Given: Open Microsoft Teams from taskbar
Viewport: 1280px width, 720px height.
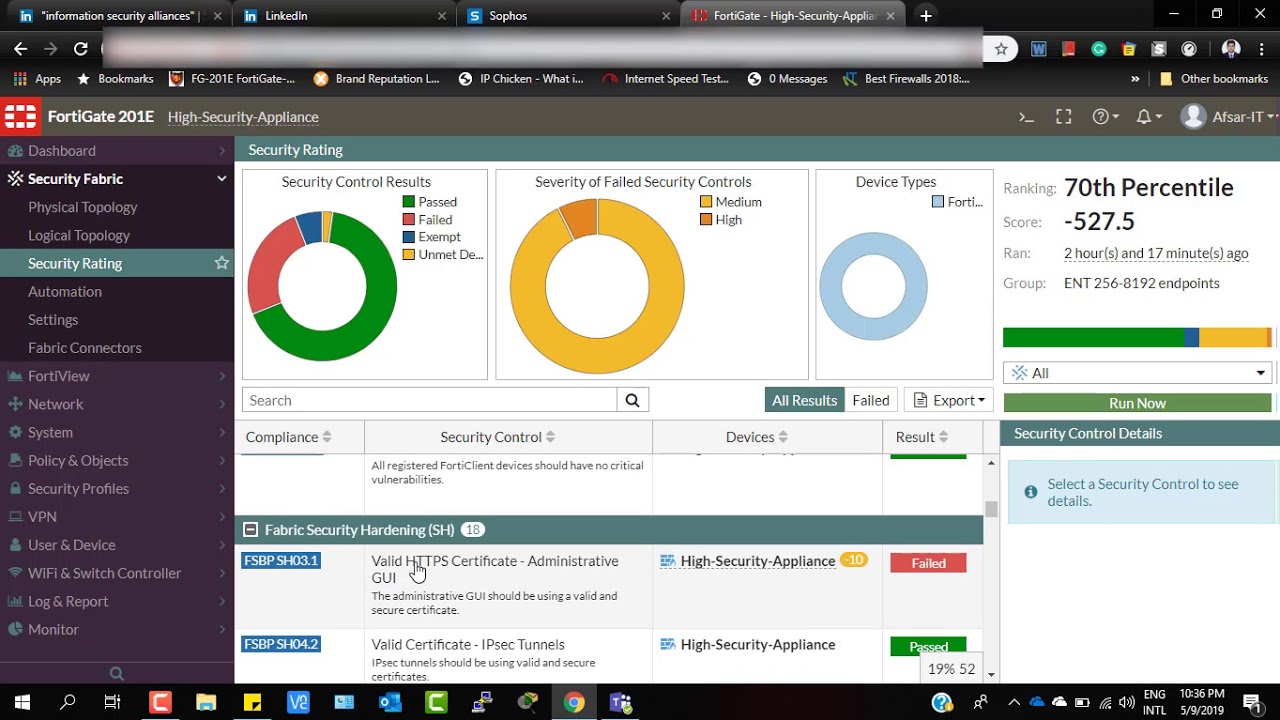Looking at the screenshot, I should [x=620, y=702].
